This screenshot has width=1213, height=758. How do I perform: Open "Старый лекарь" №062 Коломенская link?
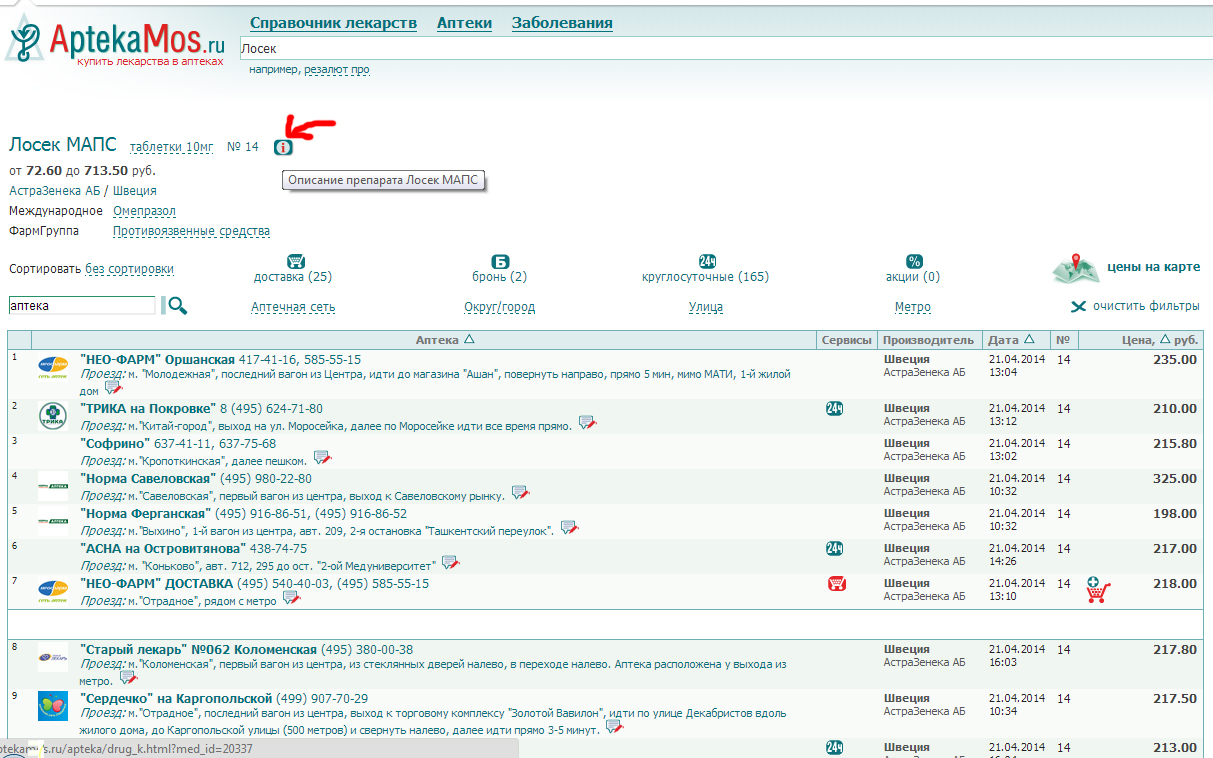click(x=198, y=649)
